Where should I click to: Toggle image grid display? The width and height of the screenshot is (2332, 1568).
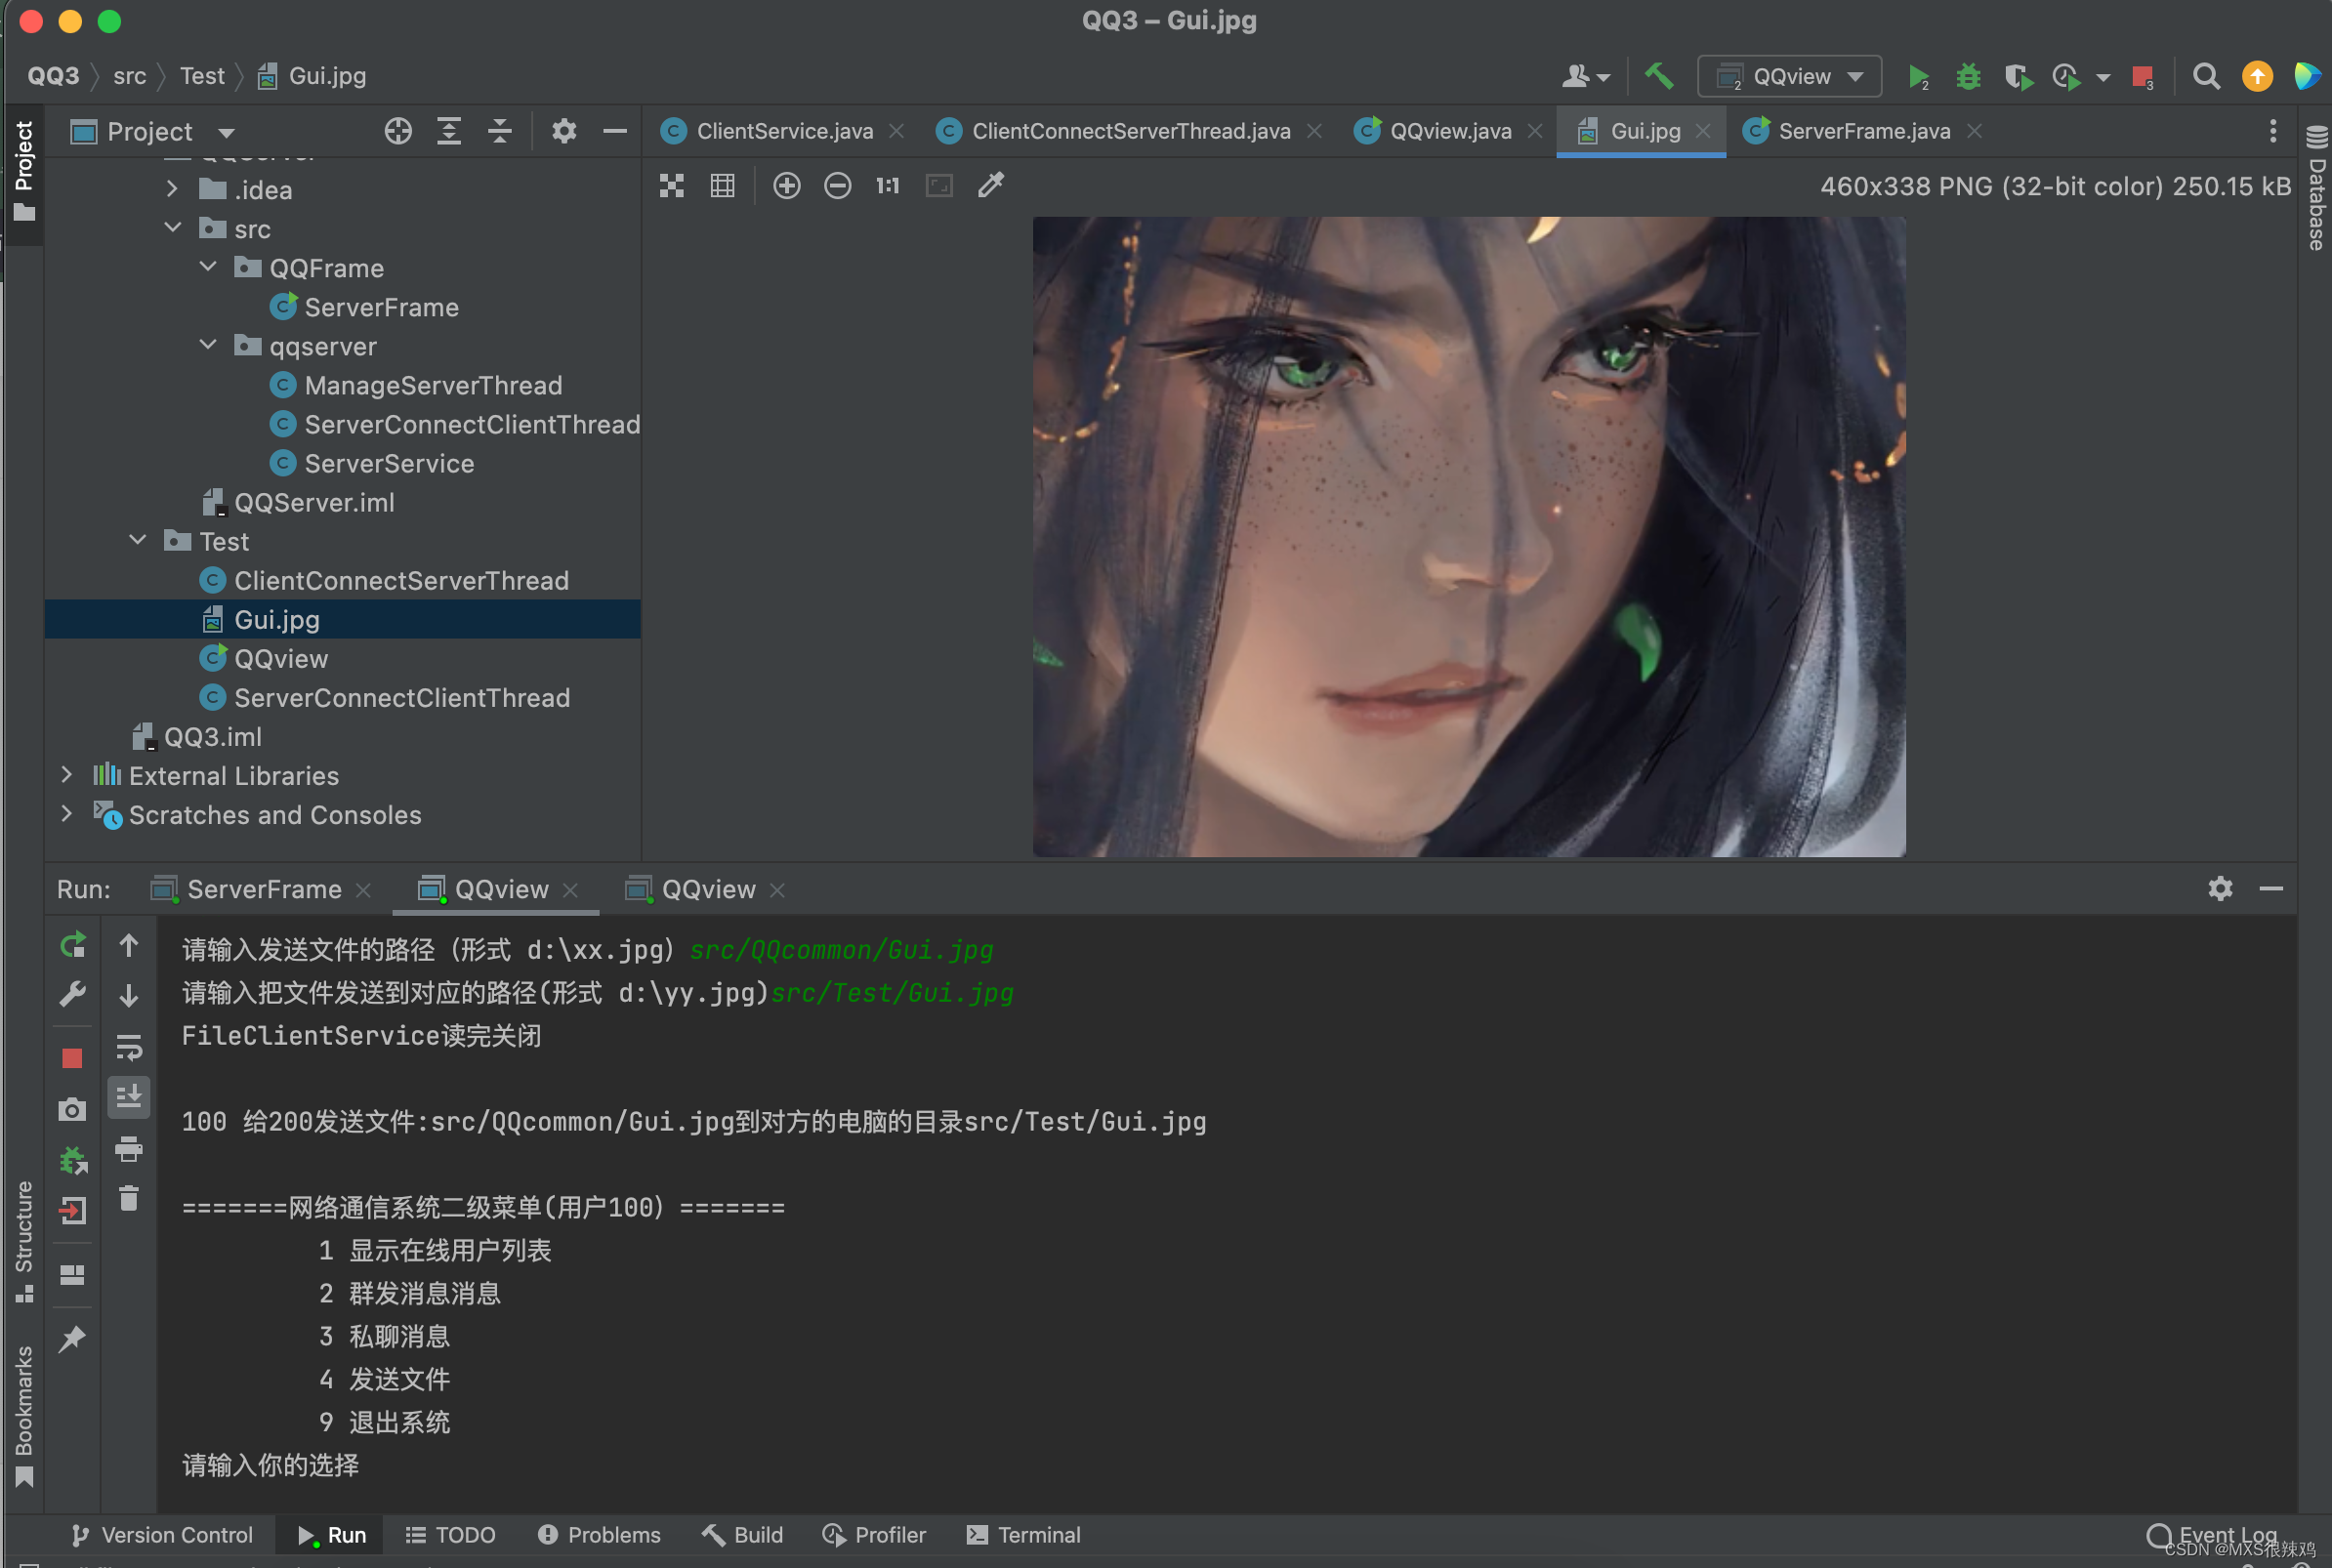click(722, 186)
